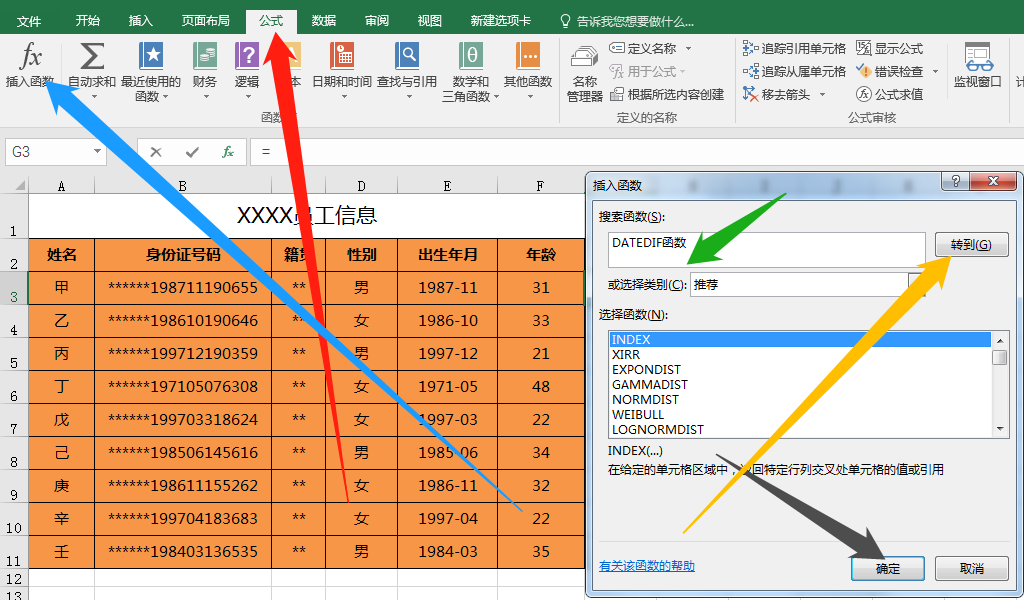
Task: Select cell with ID ******198711190655
Action: (x=183, y=288)
